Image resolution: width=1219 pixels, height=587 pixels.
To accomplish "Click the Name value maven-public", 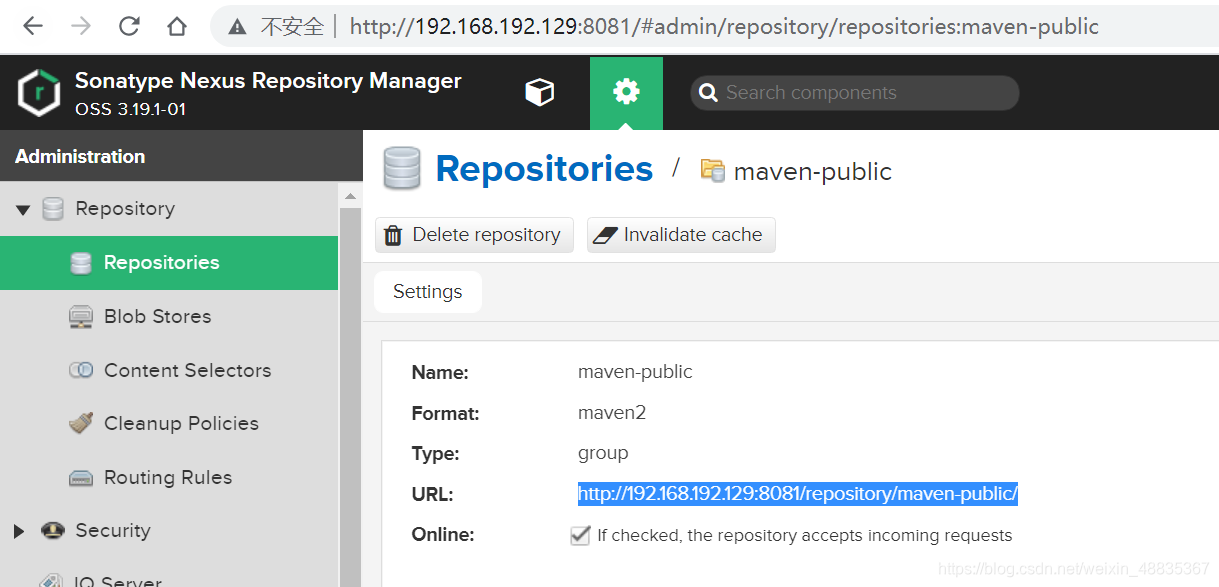I will [x=635, y=372].
